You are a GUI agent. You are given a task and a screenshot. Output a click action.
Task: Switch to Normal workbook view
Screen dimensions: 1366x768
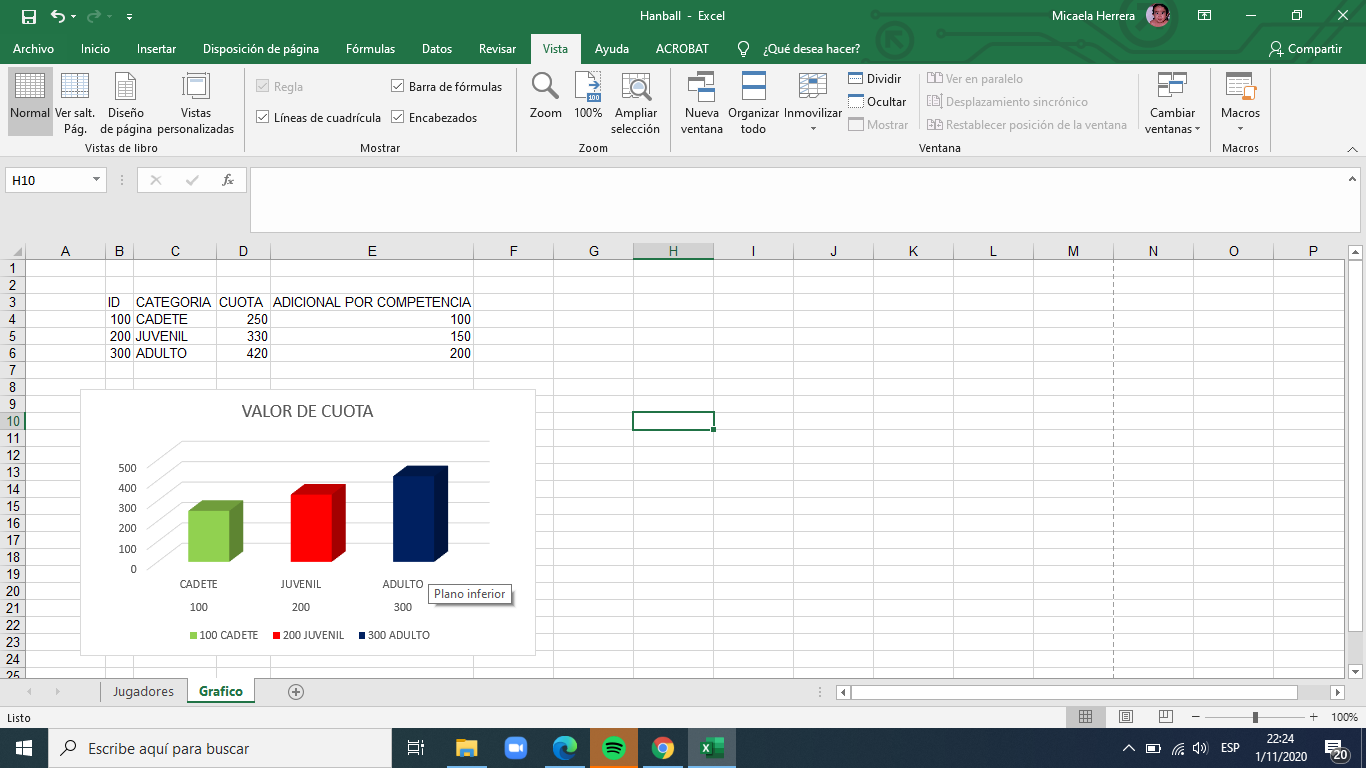(30, 102)
